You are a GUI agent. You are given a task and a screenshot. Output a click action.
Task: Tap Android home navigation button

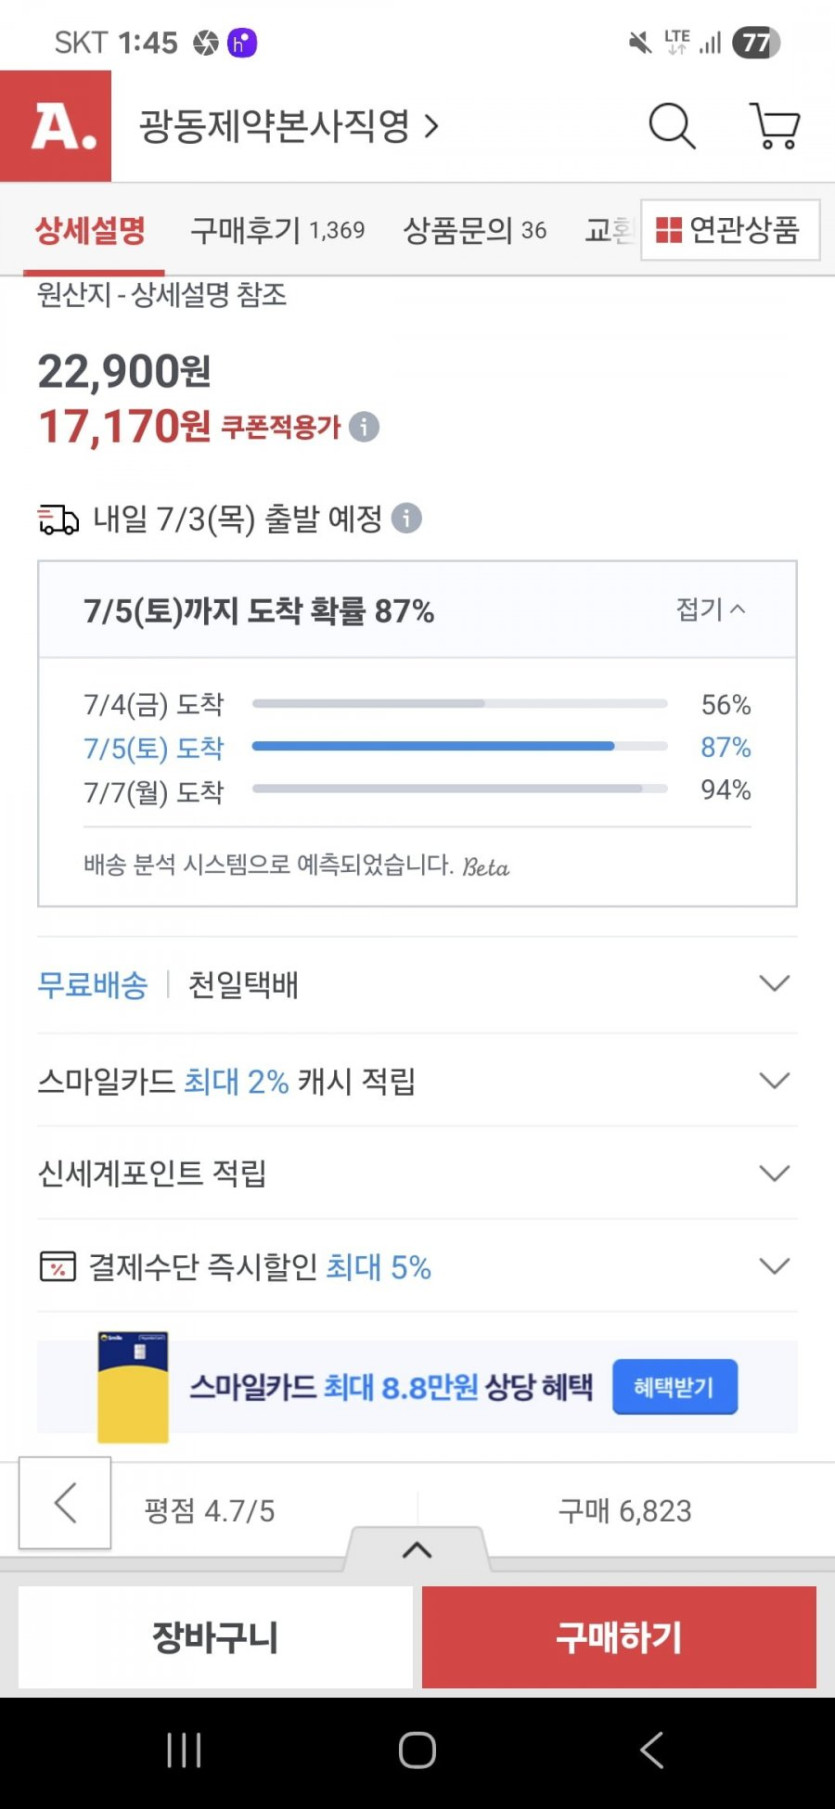417,1750
